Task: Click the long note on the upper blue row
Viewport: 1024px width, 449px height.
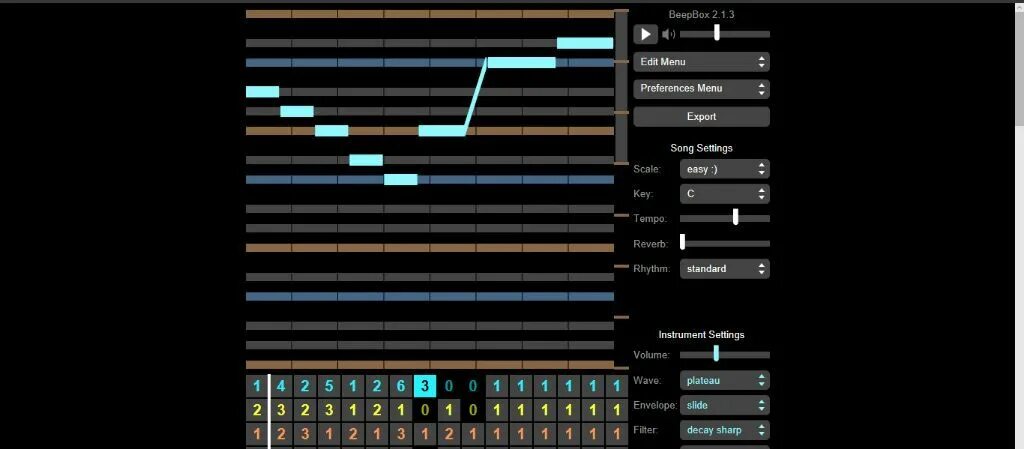Action: coord(521,63)
